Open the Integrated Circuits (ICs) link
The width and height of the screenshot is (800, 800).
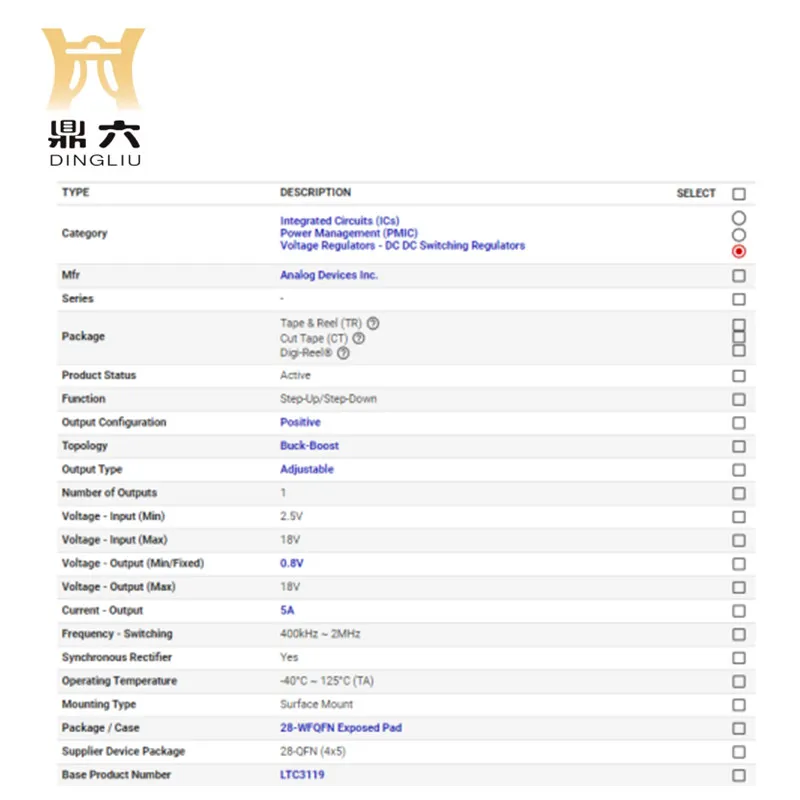[x=339, y=220]
